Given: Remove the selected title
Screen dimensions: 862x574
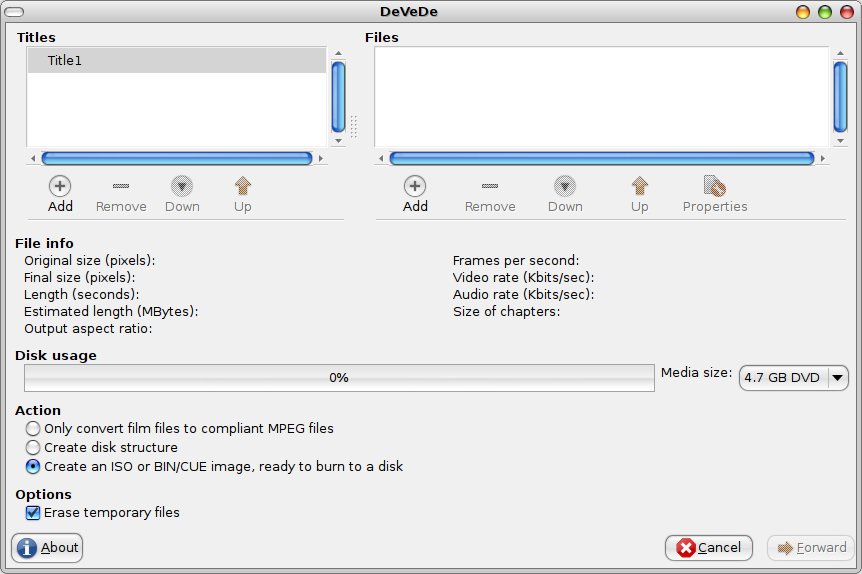Looking at the screenshot, I should tap(121, 195).
